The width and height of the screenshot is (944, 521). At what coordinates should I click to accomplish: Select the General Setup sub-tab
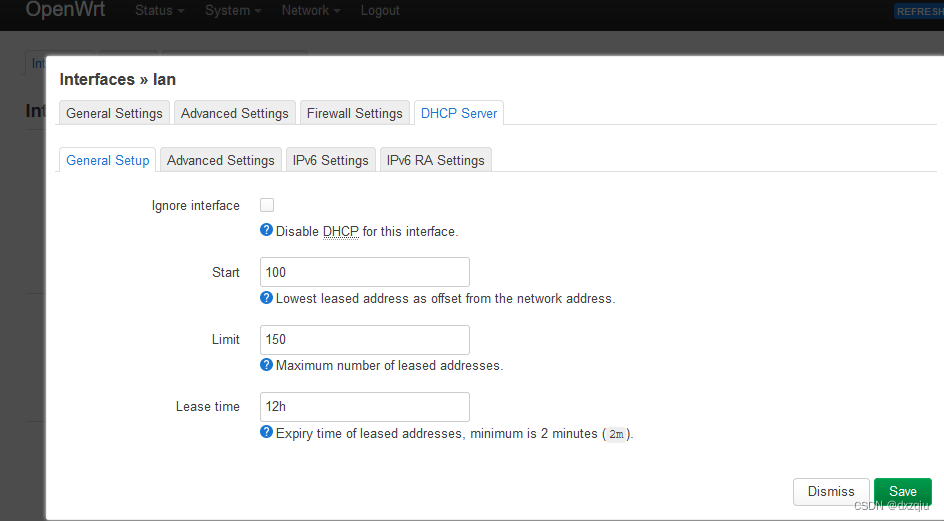(x=108, y=160)
